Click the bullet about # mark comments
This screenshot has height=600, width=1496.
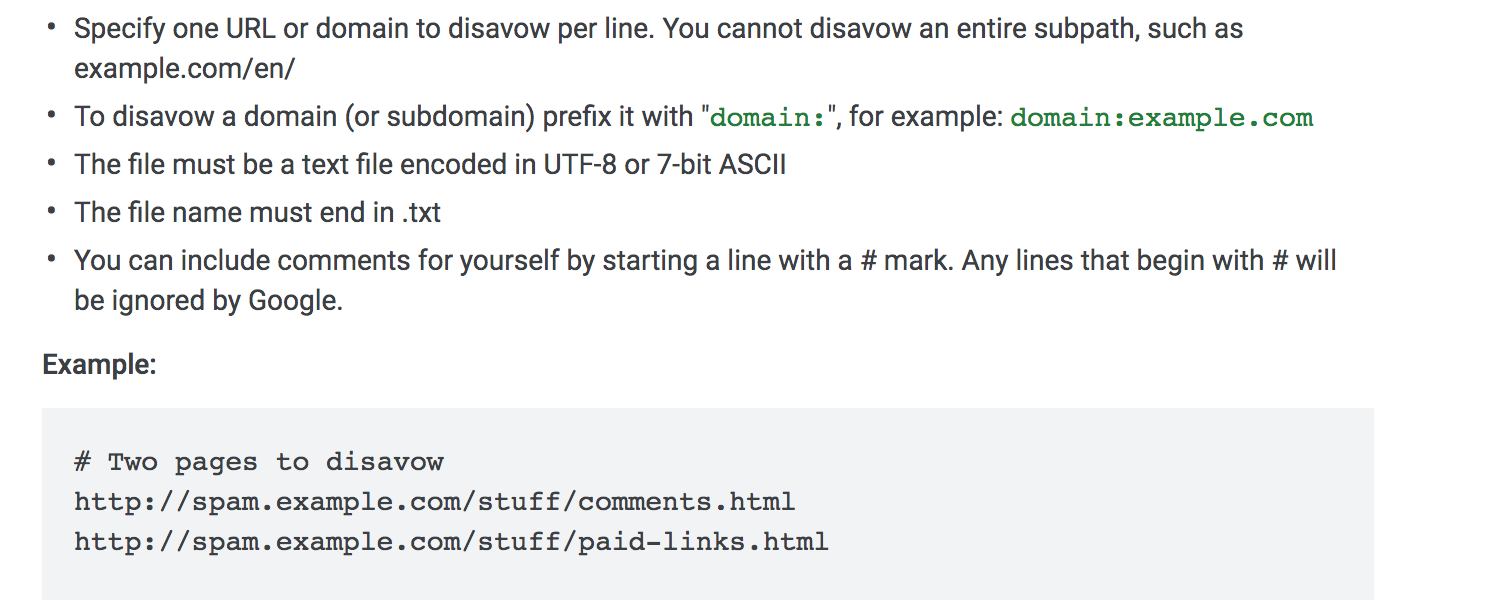pos(705,280)
